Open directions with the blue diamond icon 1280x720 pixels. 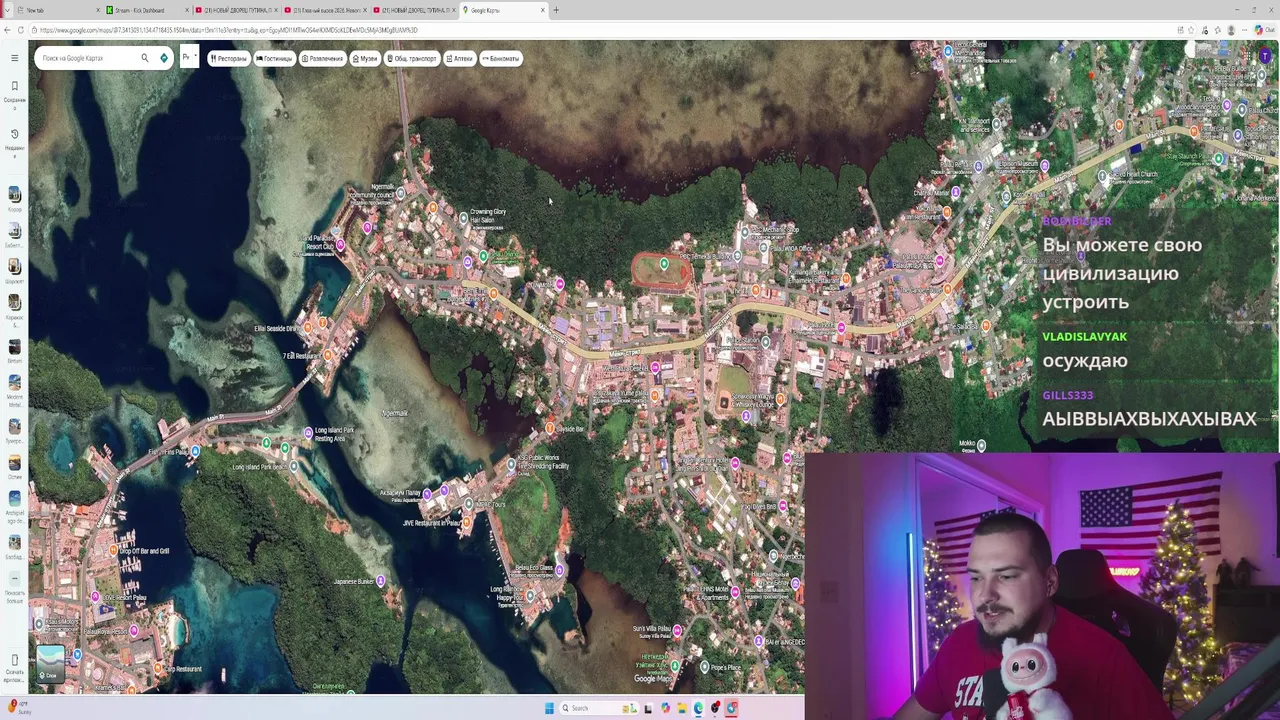(164, 58)
